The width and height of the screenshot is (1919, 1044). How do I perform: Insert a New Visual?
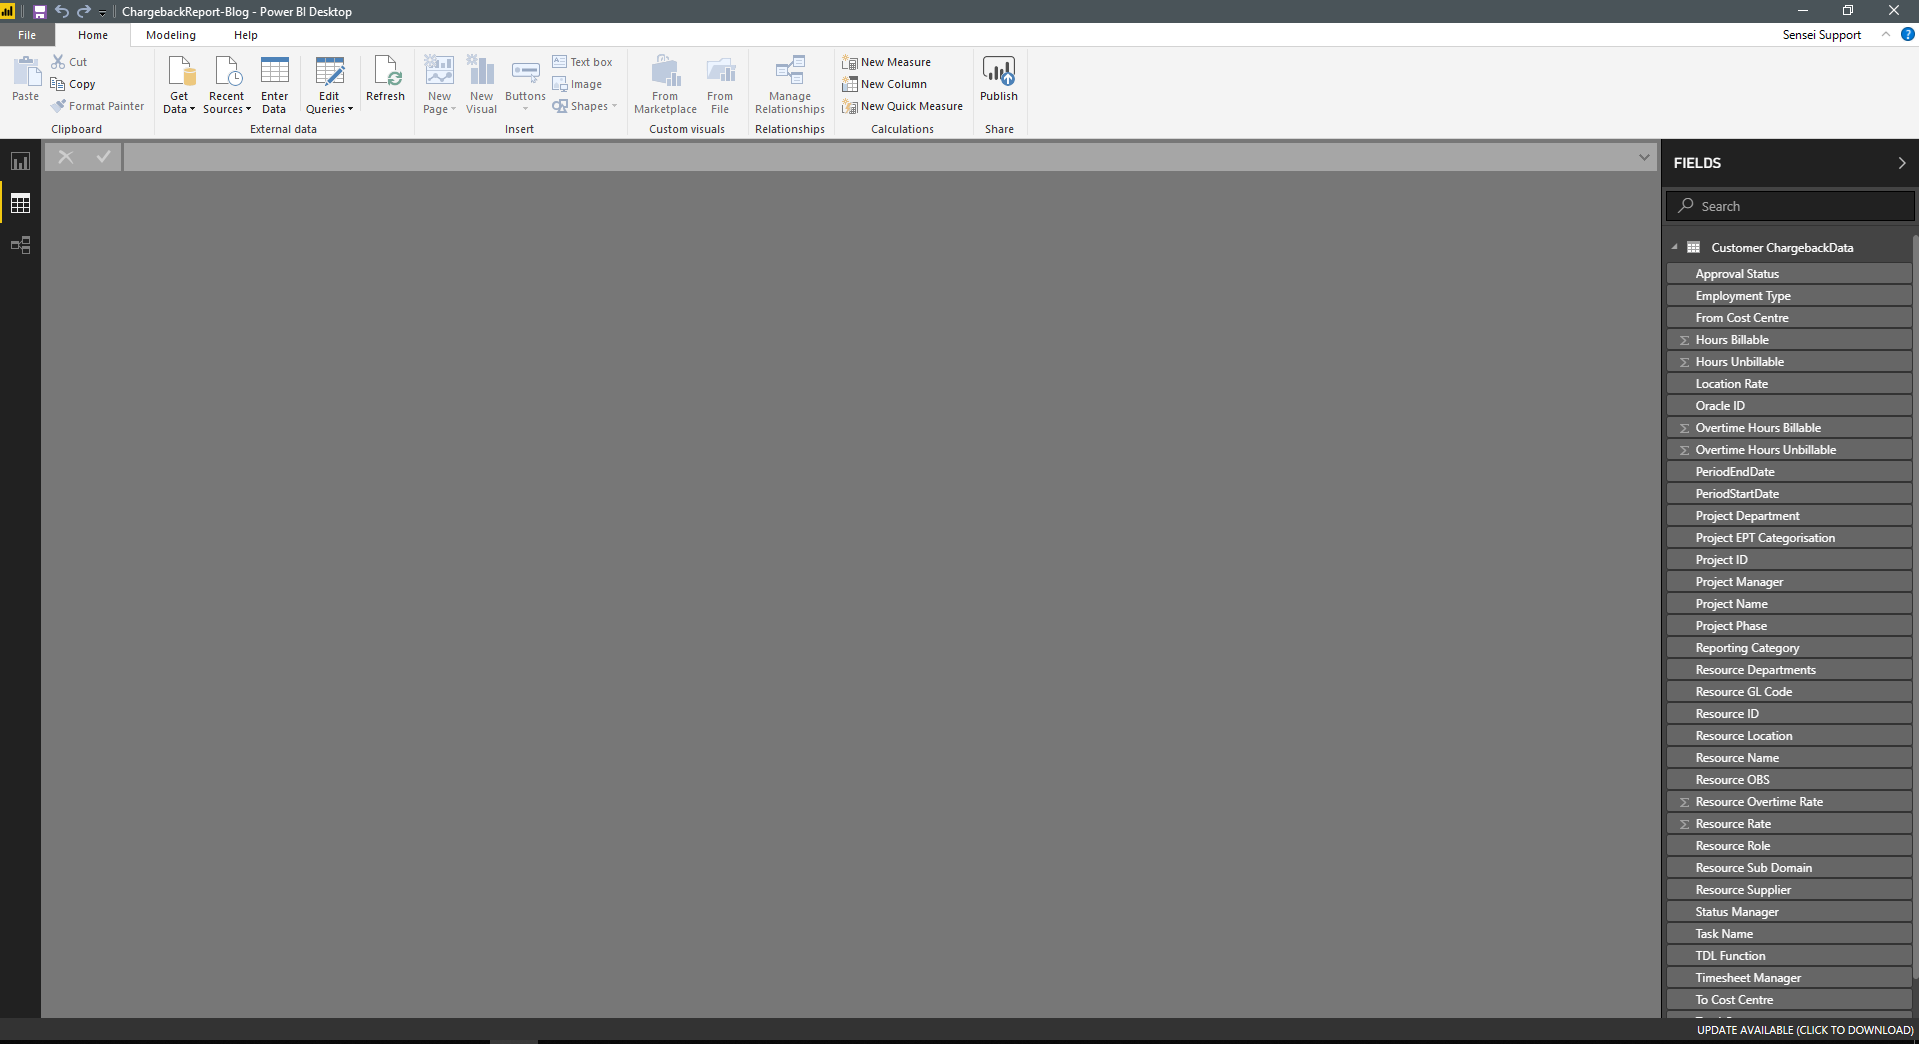point(481,85)
